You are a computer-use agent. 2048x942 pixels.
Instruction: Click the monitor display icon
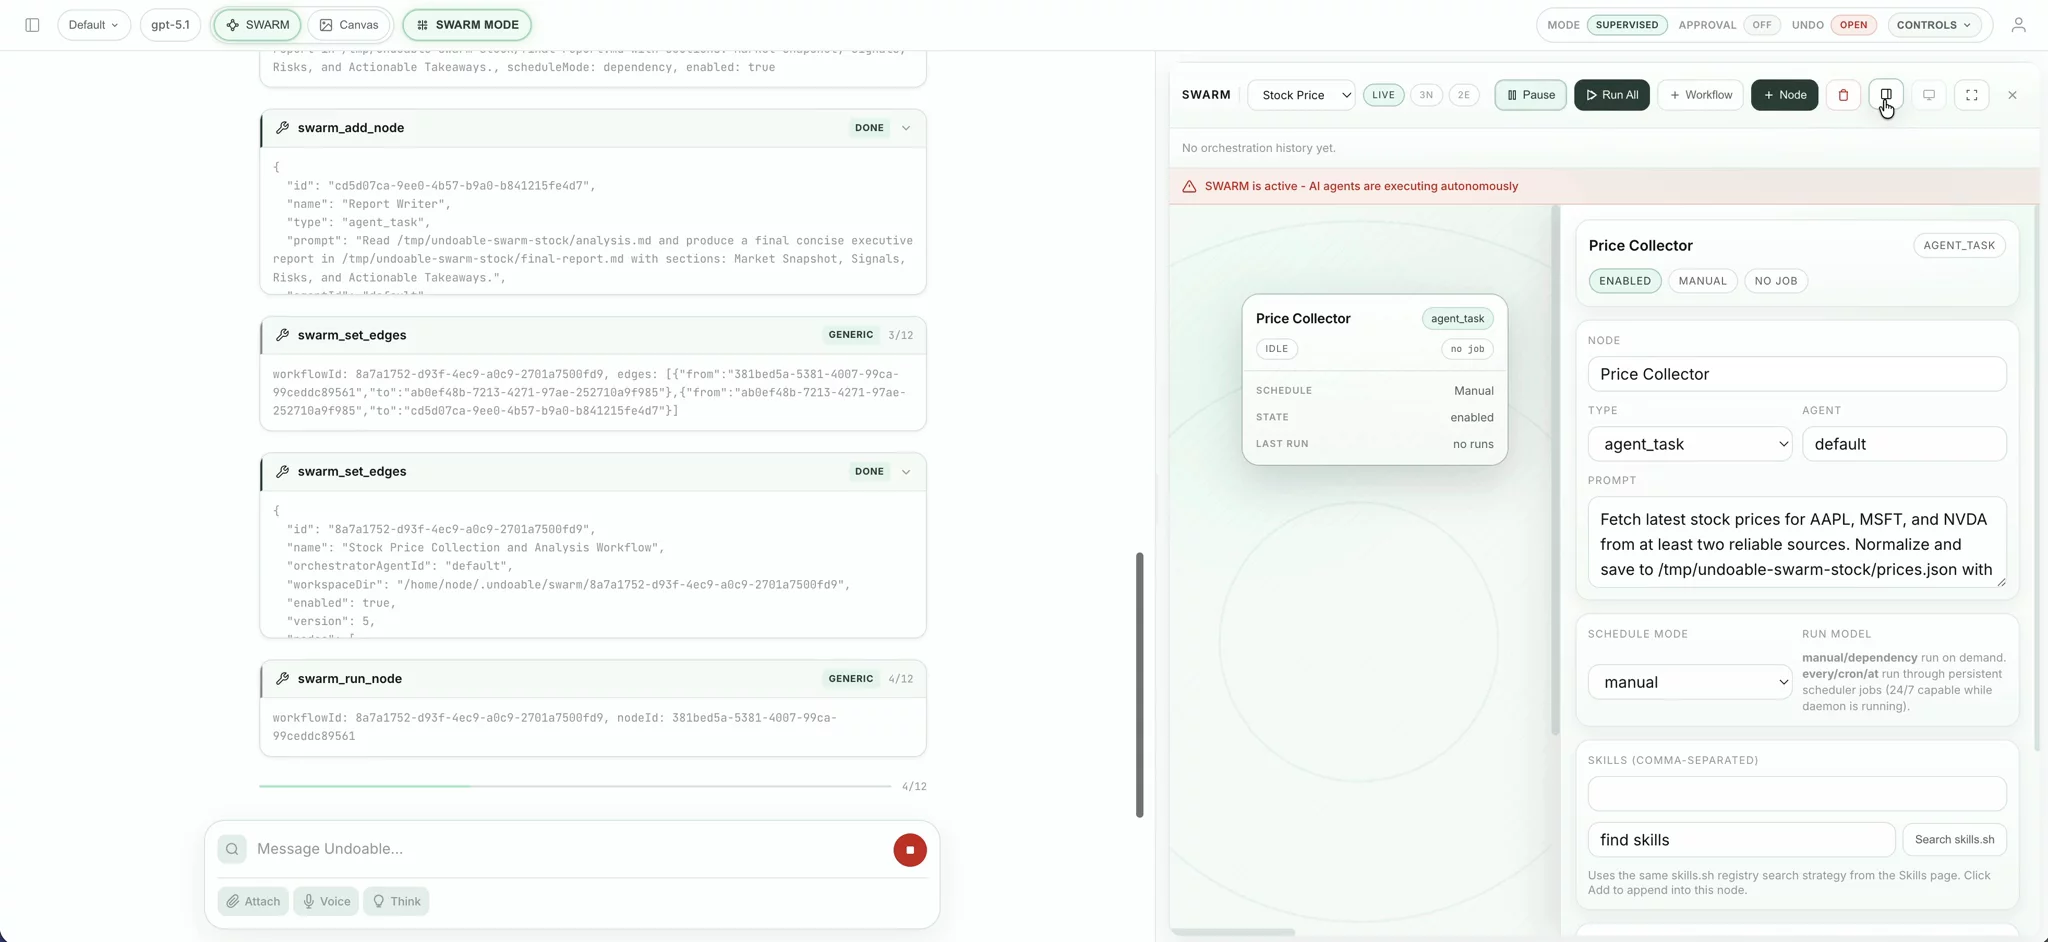tap(1928, 95)
